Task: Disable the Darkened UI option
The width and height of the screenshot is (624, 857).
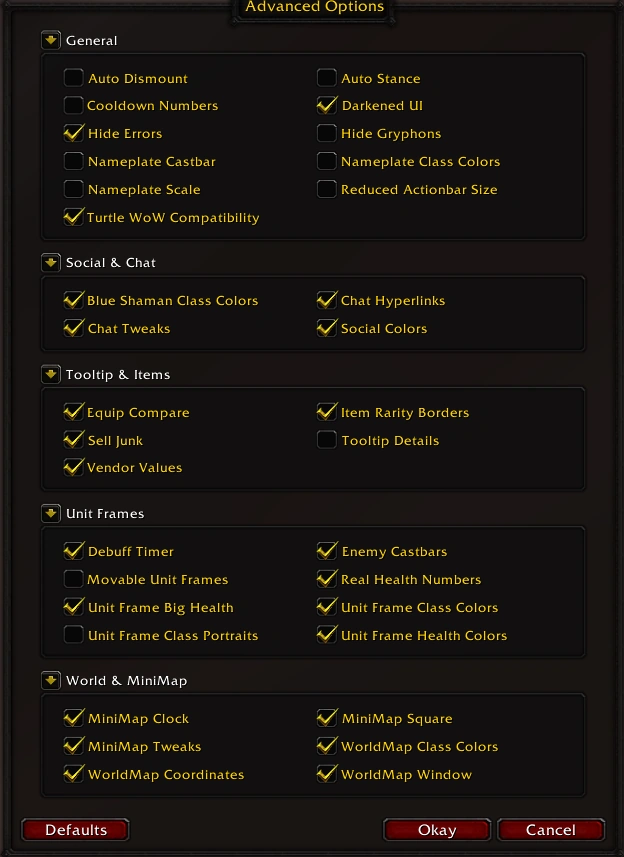Action: point(327,105)
